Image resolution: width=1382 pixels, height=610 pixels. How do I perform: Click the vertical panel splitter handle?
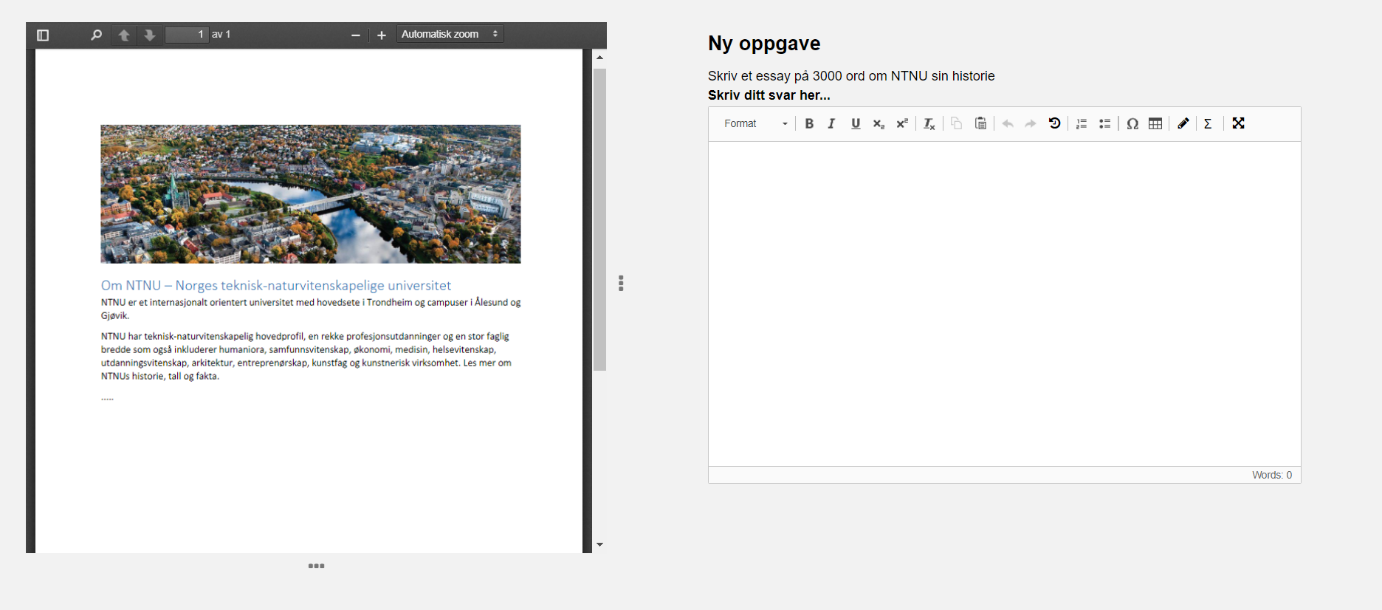coord(621,283)
